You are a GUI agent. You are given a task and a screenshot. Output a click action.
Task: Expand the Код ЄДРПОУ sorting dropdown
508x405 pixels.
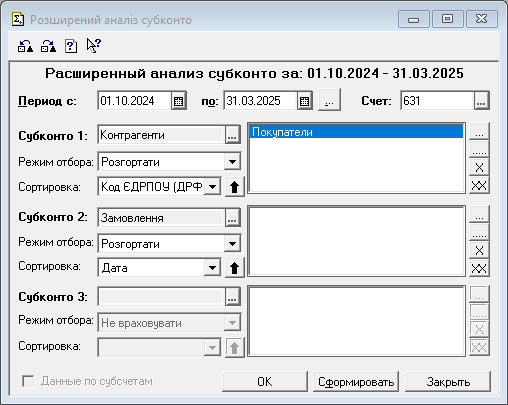(x=212, y=187)
